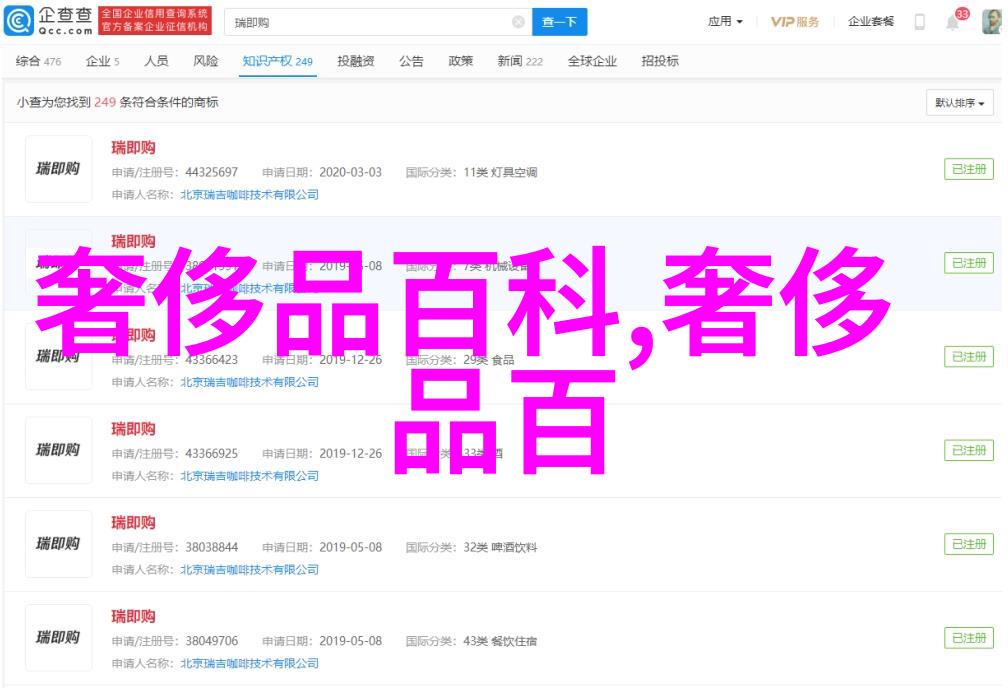Screen dimensions: 1008x692
Task: Switch to the 新闻 222 tab
Action: (x=520, y=61)
